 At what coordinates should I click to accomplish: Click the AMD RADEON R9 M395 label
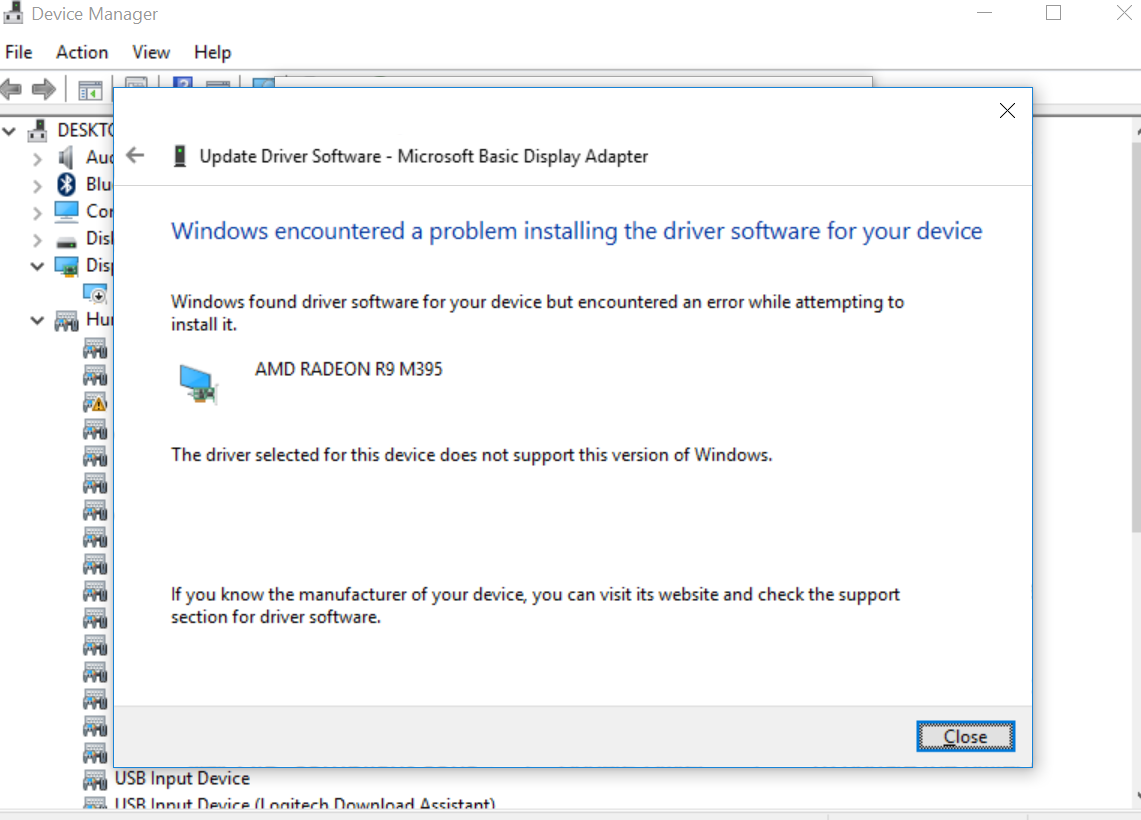[x=349, y=369]
